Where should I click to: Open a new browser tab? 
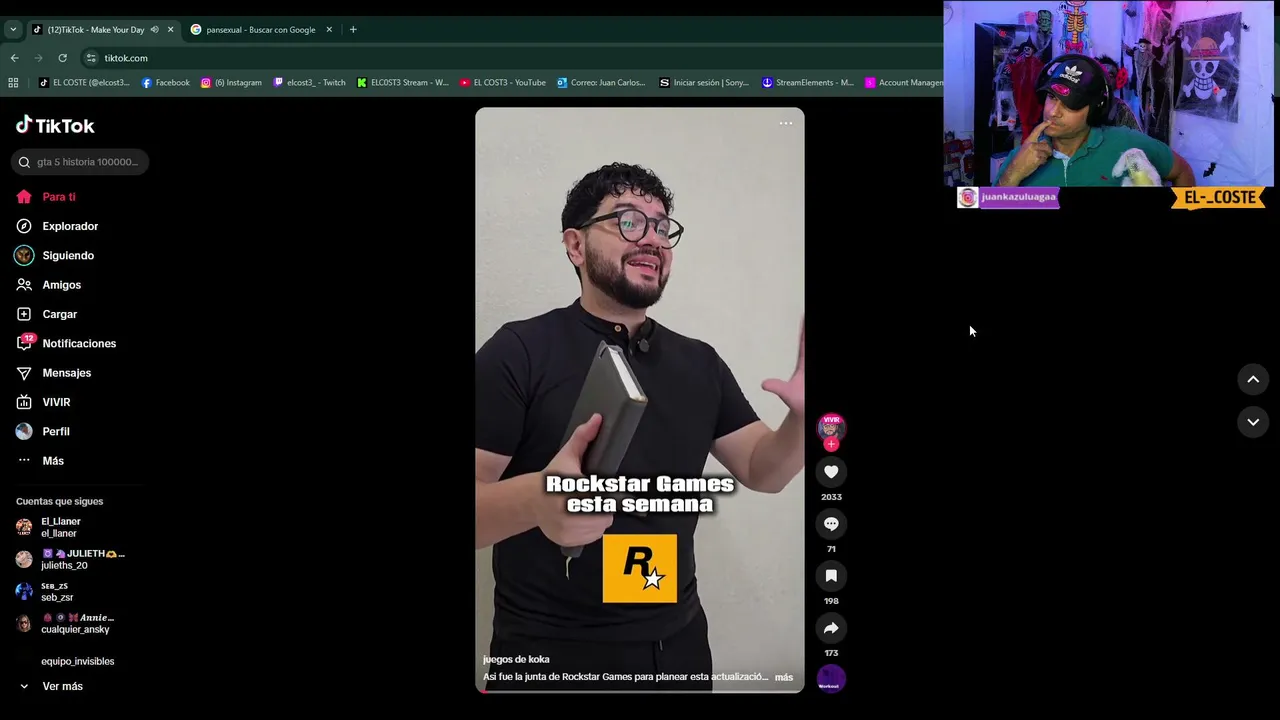[x=353, y=30]
